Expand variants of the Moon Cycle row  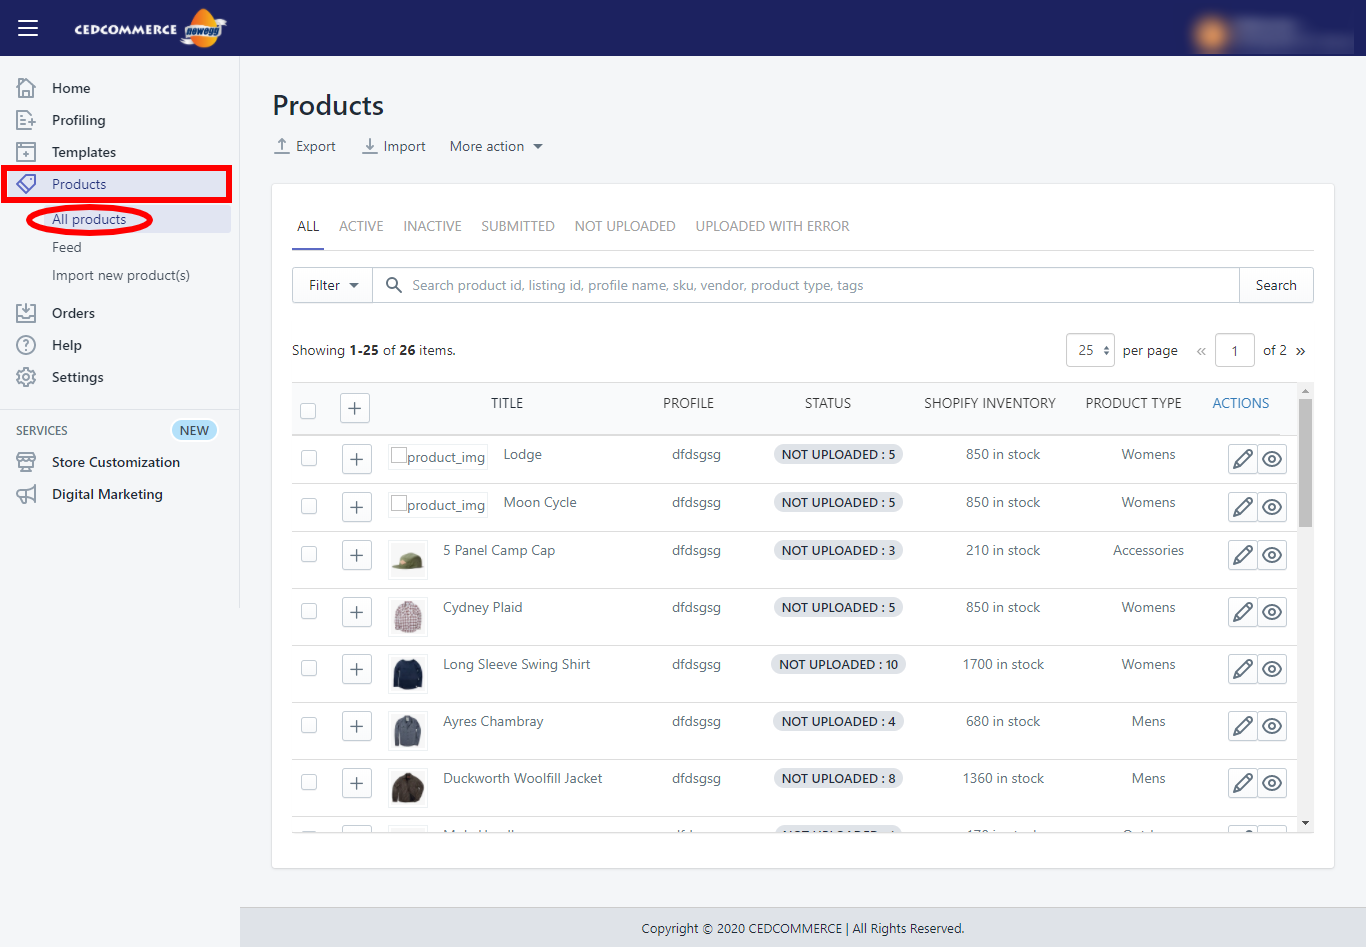click(x=356, y=507)
